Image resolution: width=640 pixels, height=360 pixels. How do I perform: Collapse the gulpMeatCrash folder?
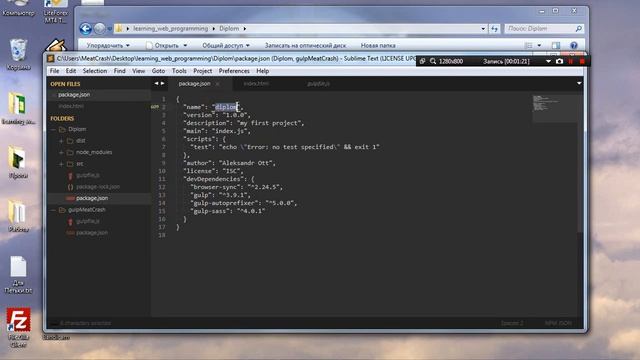[53, 210]
